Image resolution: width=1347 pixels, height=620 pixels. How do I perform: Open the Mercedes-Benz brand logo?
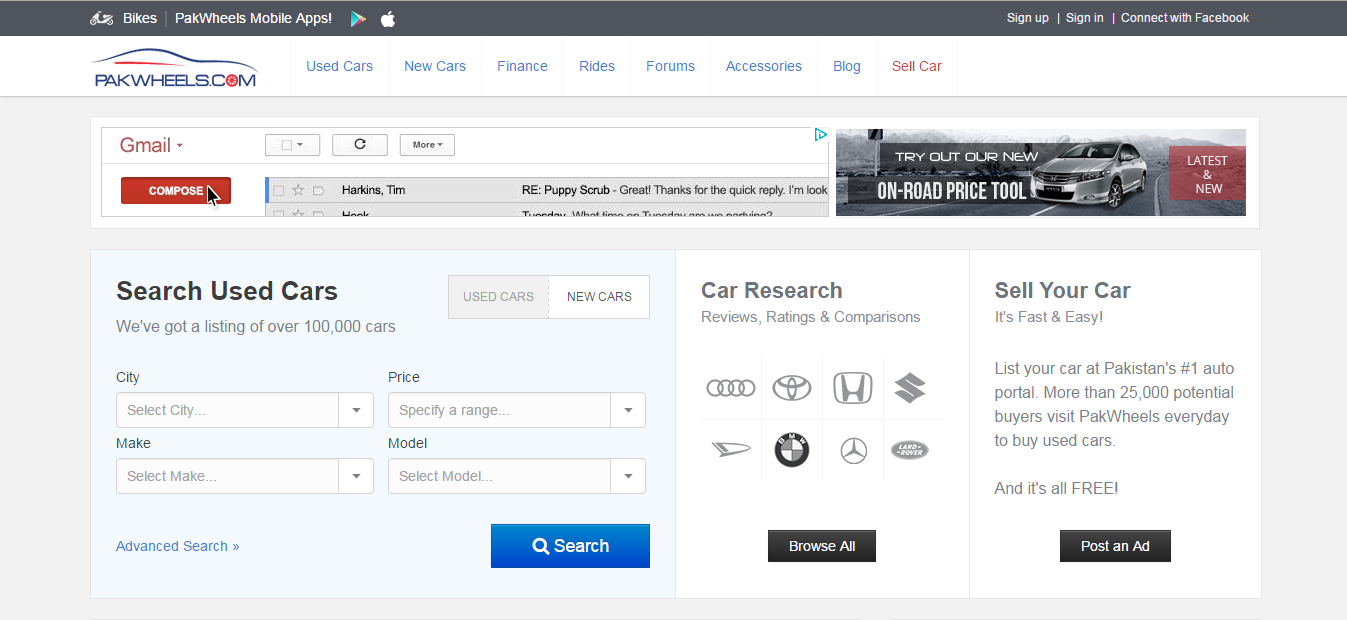(x=853, y=451)
